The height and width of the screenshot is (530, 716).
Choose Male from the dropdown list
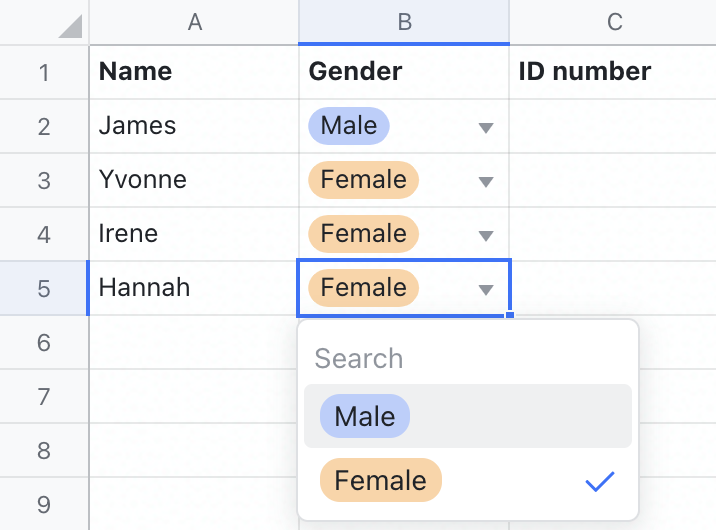click(365, 416)
